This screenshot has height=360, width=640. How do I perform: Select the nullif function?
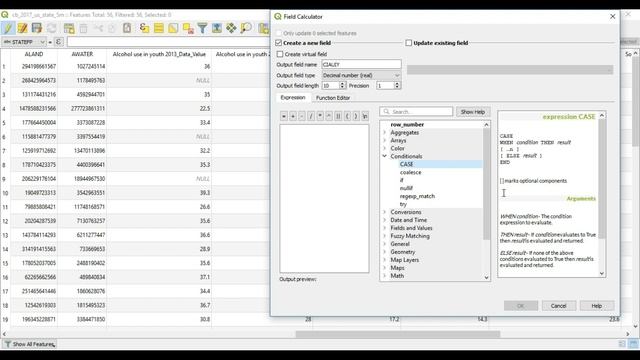[406, 188]
